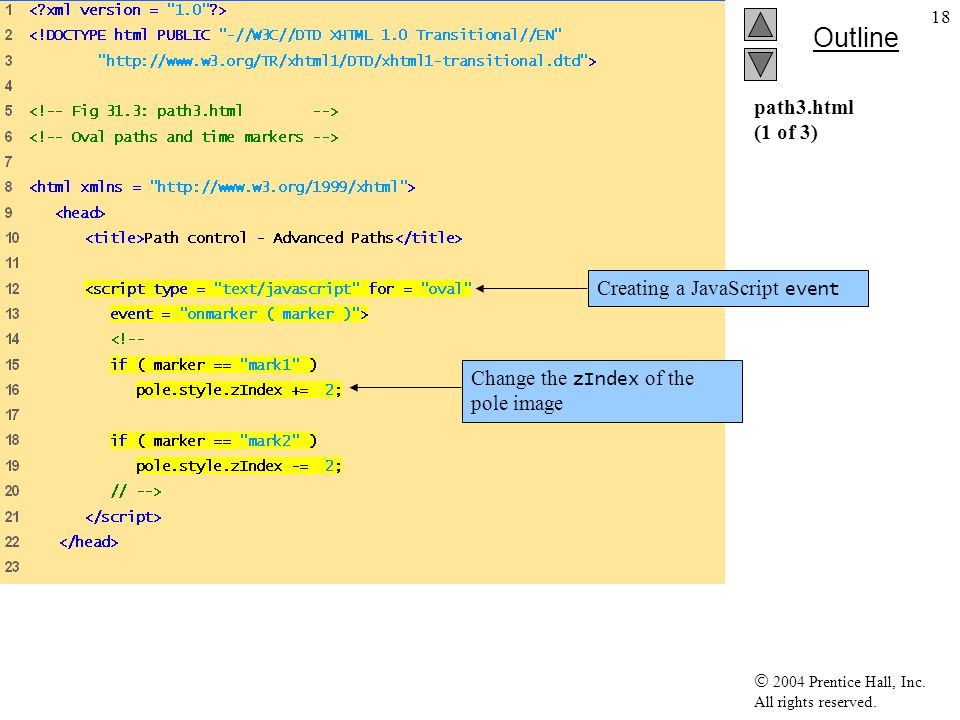
Task: Click the xml version declaration line
Action: [x=127, y=10]
